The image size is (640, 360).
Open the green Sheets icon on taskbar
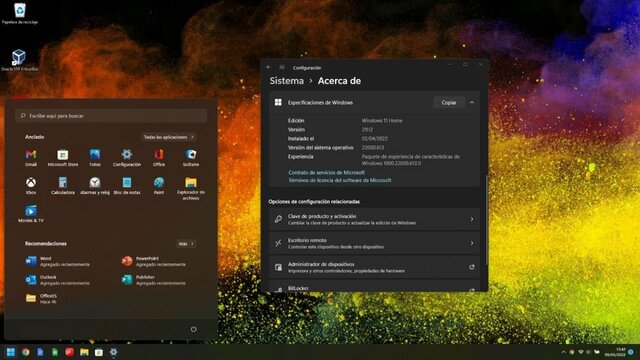pyautogui.click(x=55, y=352)
